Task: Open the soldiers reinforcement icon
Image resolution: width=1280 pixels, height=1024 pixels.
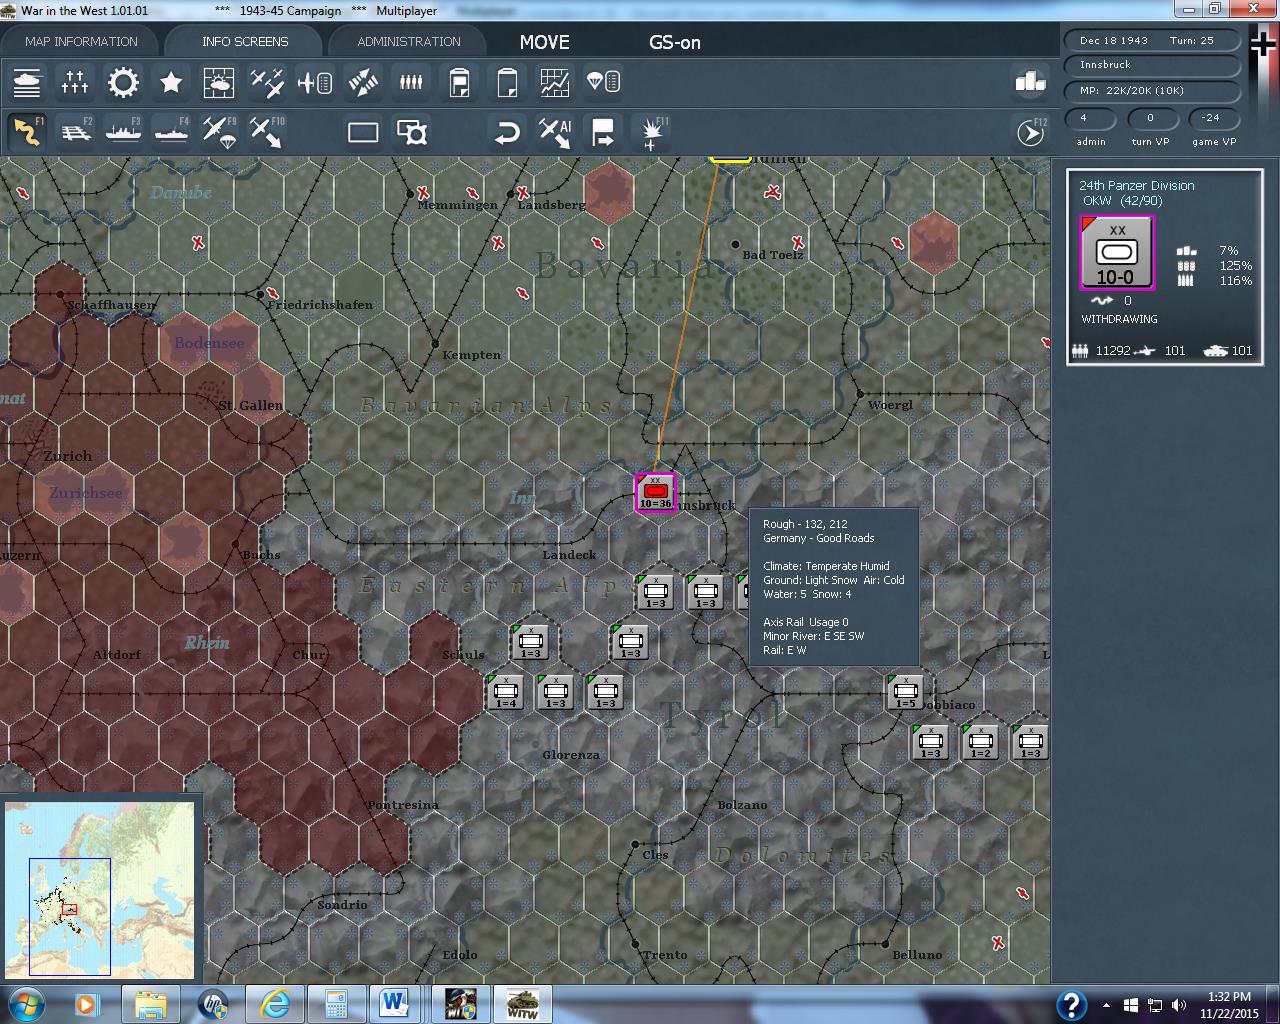Action: (x=411, y=82)
